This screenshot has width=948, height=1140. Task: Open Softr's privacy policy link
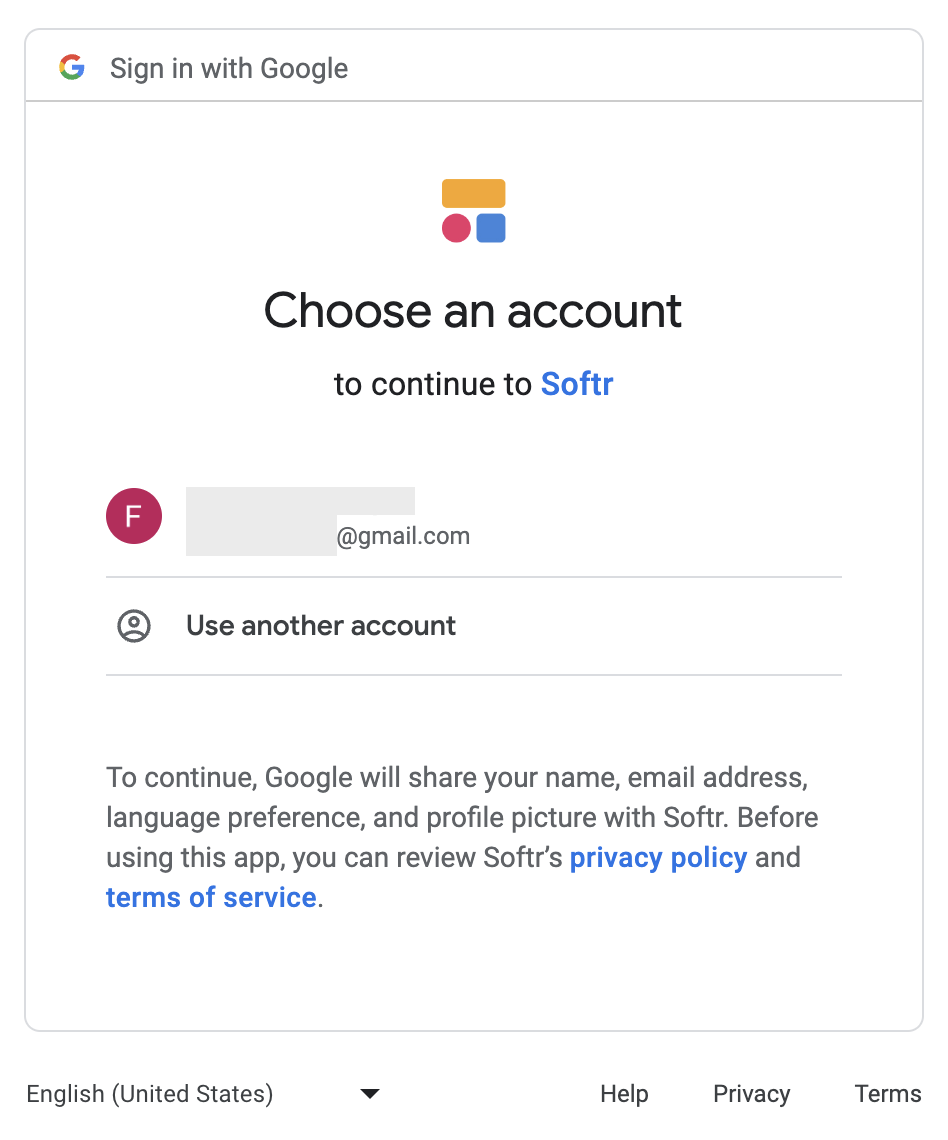pos(658,858)
